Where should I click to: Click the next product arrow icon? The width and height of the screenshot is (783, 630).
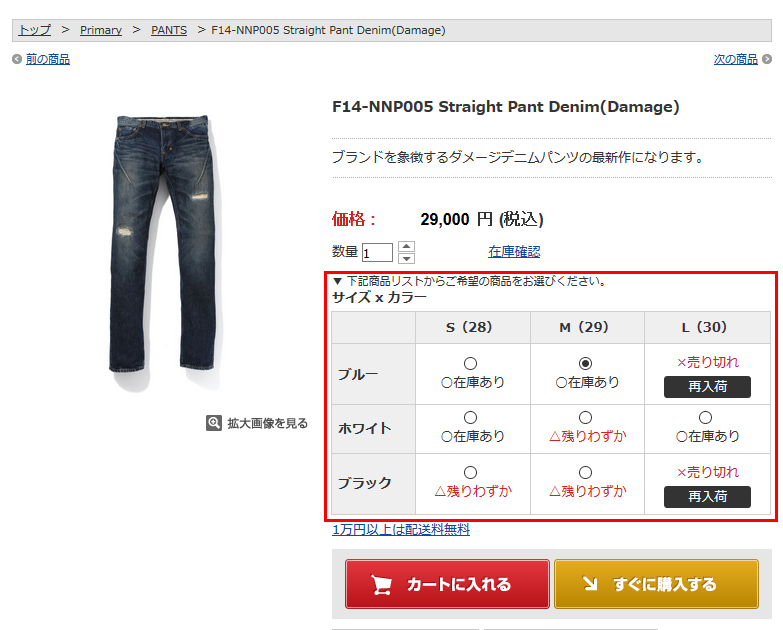click(767, 59)
